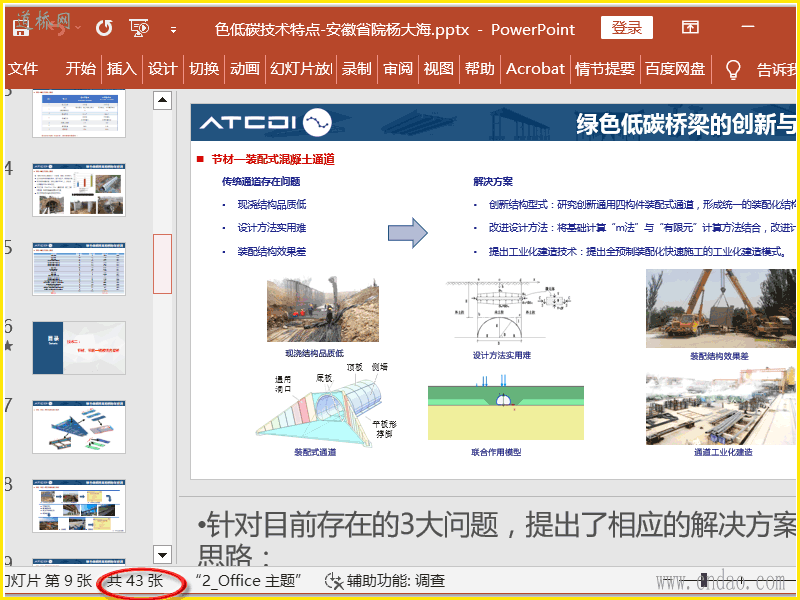Click the bullet 现浇结构品质低
The image size is (800, 600).
coord(272,205)
